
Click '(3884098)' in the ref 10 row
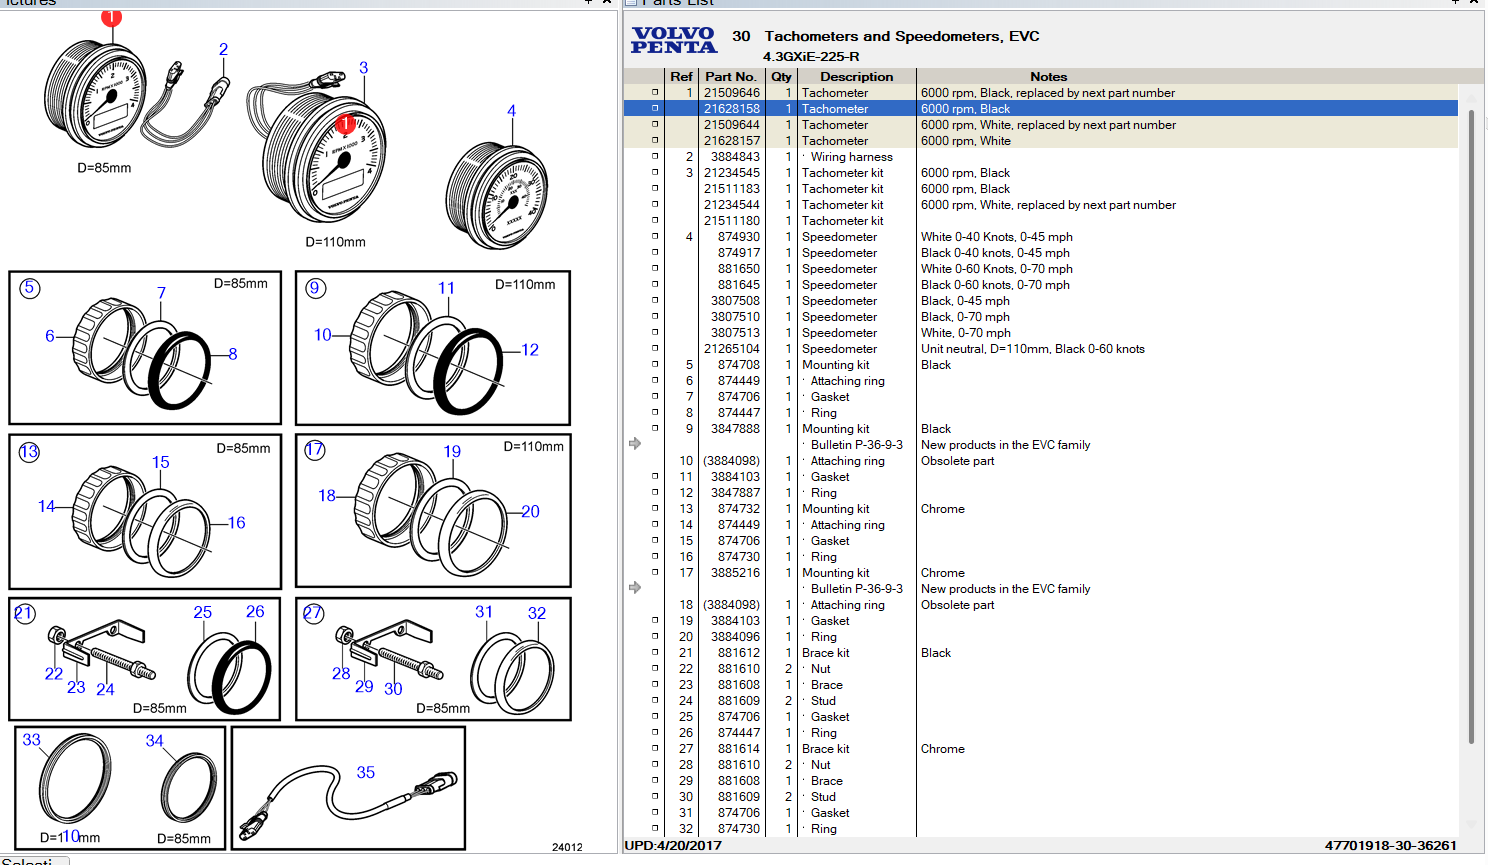pyautogui.click(x=731, y=460)
